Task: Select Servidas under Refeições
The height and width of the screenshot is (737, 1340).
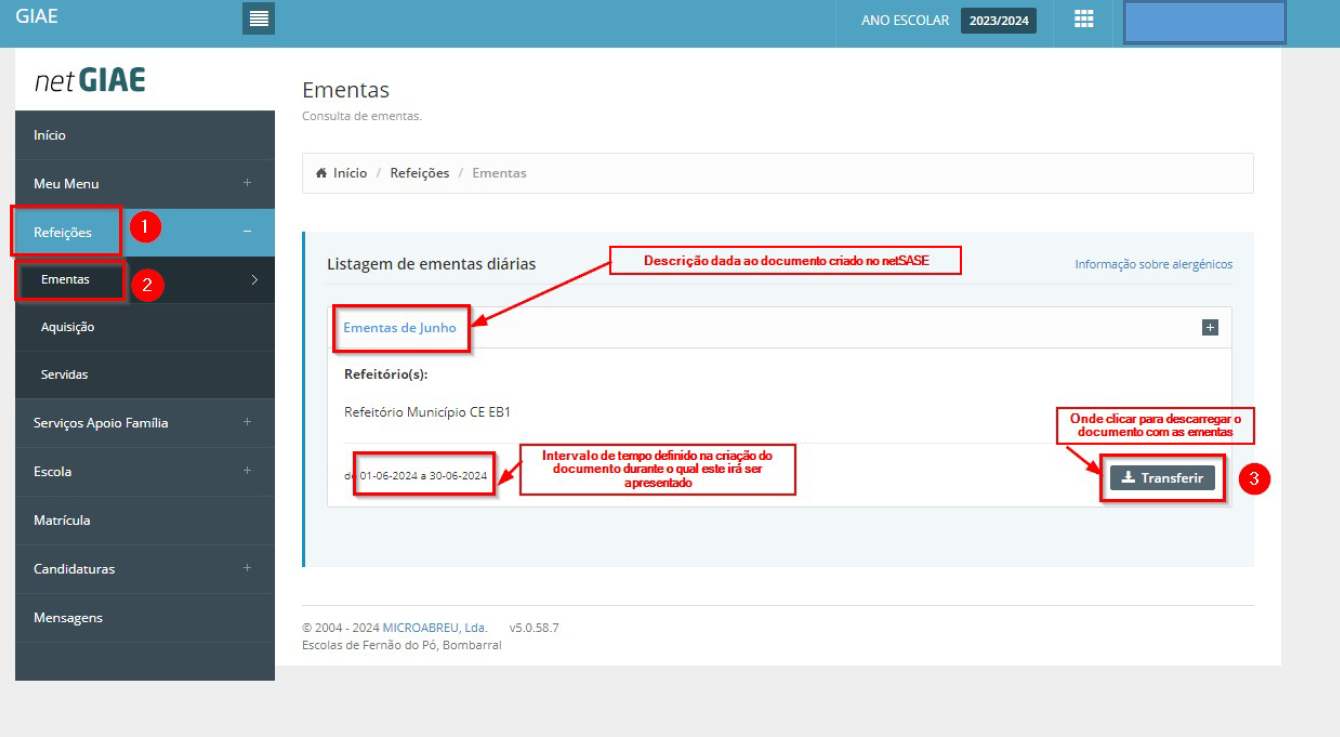Action: [x=65, y=374]
